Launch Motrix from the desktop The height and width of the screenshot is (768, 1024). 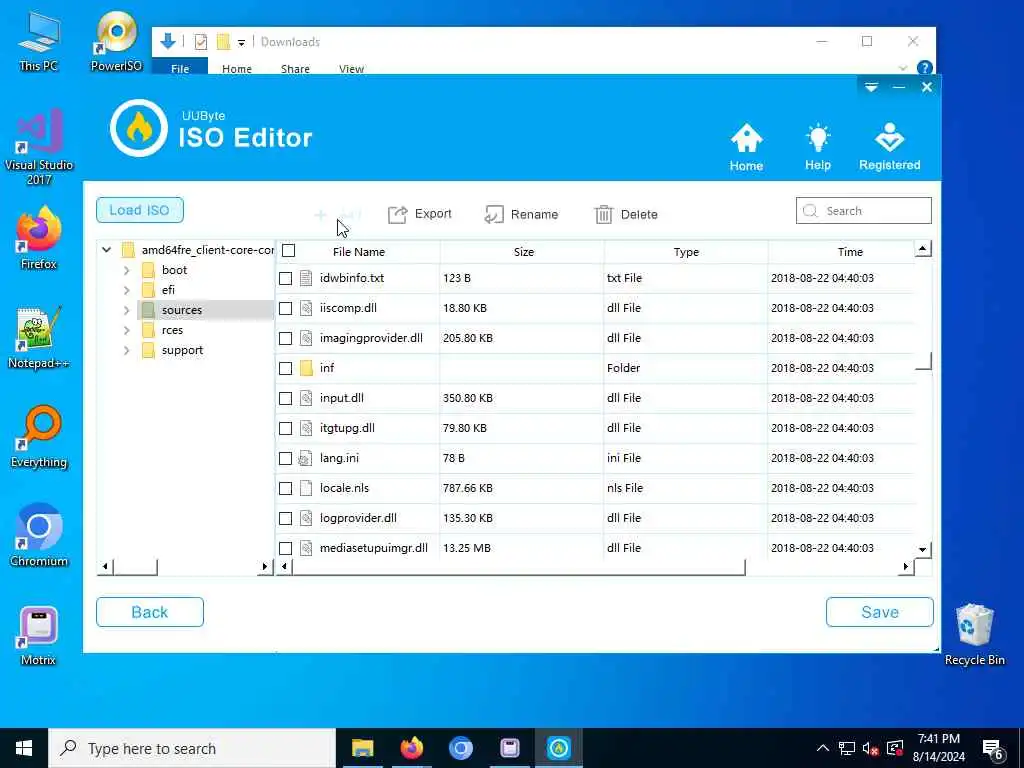click(x=39, y=635)
